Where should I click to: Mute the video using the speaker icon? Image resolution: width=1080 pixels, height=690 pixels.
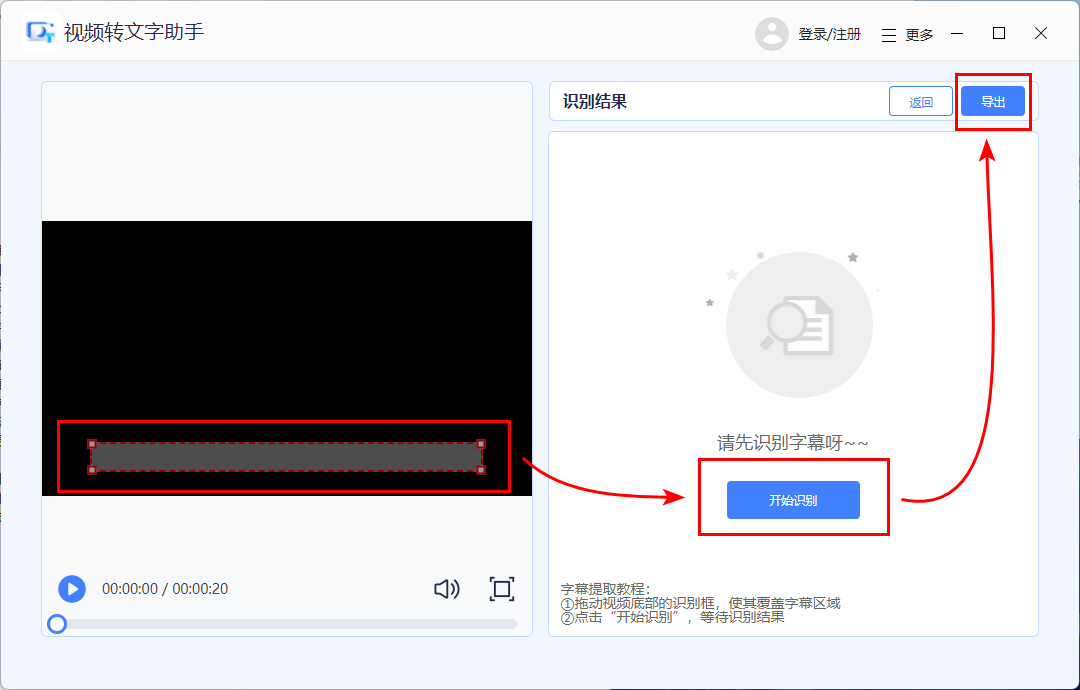(x=447, y=589)
